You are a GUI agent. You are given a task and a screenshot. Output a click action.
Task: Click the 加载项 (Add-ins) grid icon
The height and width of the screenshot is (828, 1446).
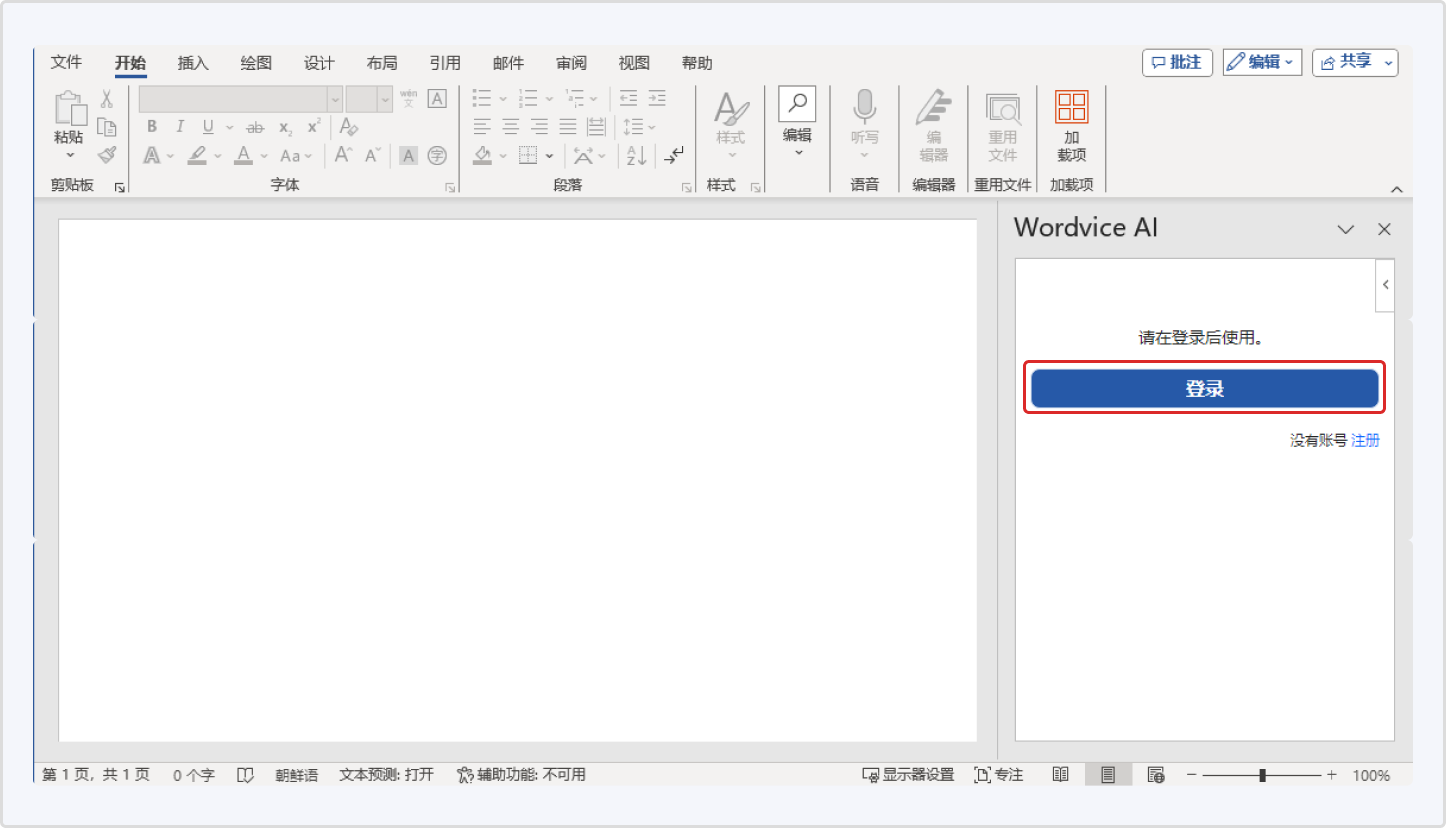click(1071, 107)
